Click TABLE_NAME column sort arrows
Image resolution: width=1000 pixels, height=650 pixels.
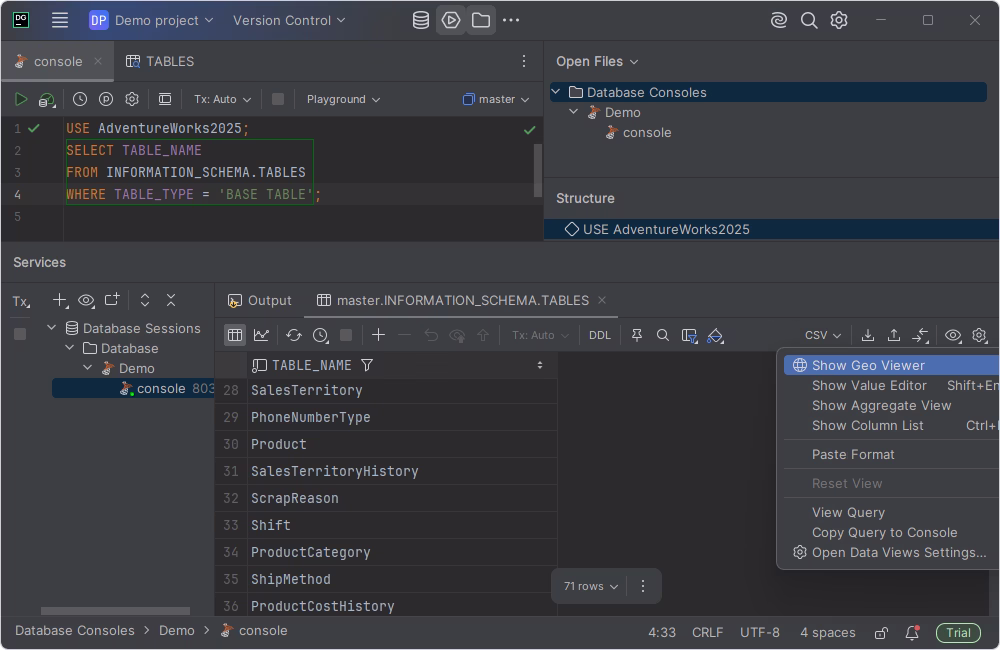[x=540, y=366]
